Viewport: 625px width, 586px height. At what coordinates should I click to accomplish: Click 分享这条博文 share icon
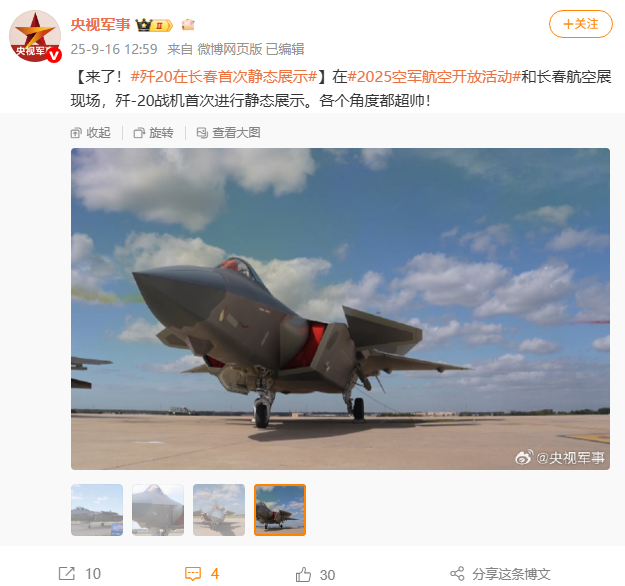tap(457, 574)
